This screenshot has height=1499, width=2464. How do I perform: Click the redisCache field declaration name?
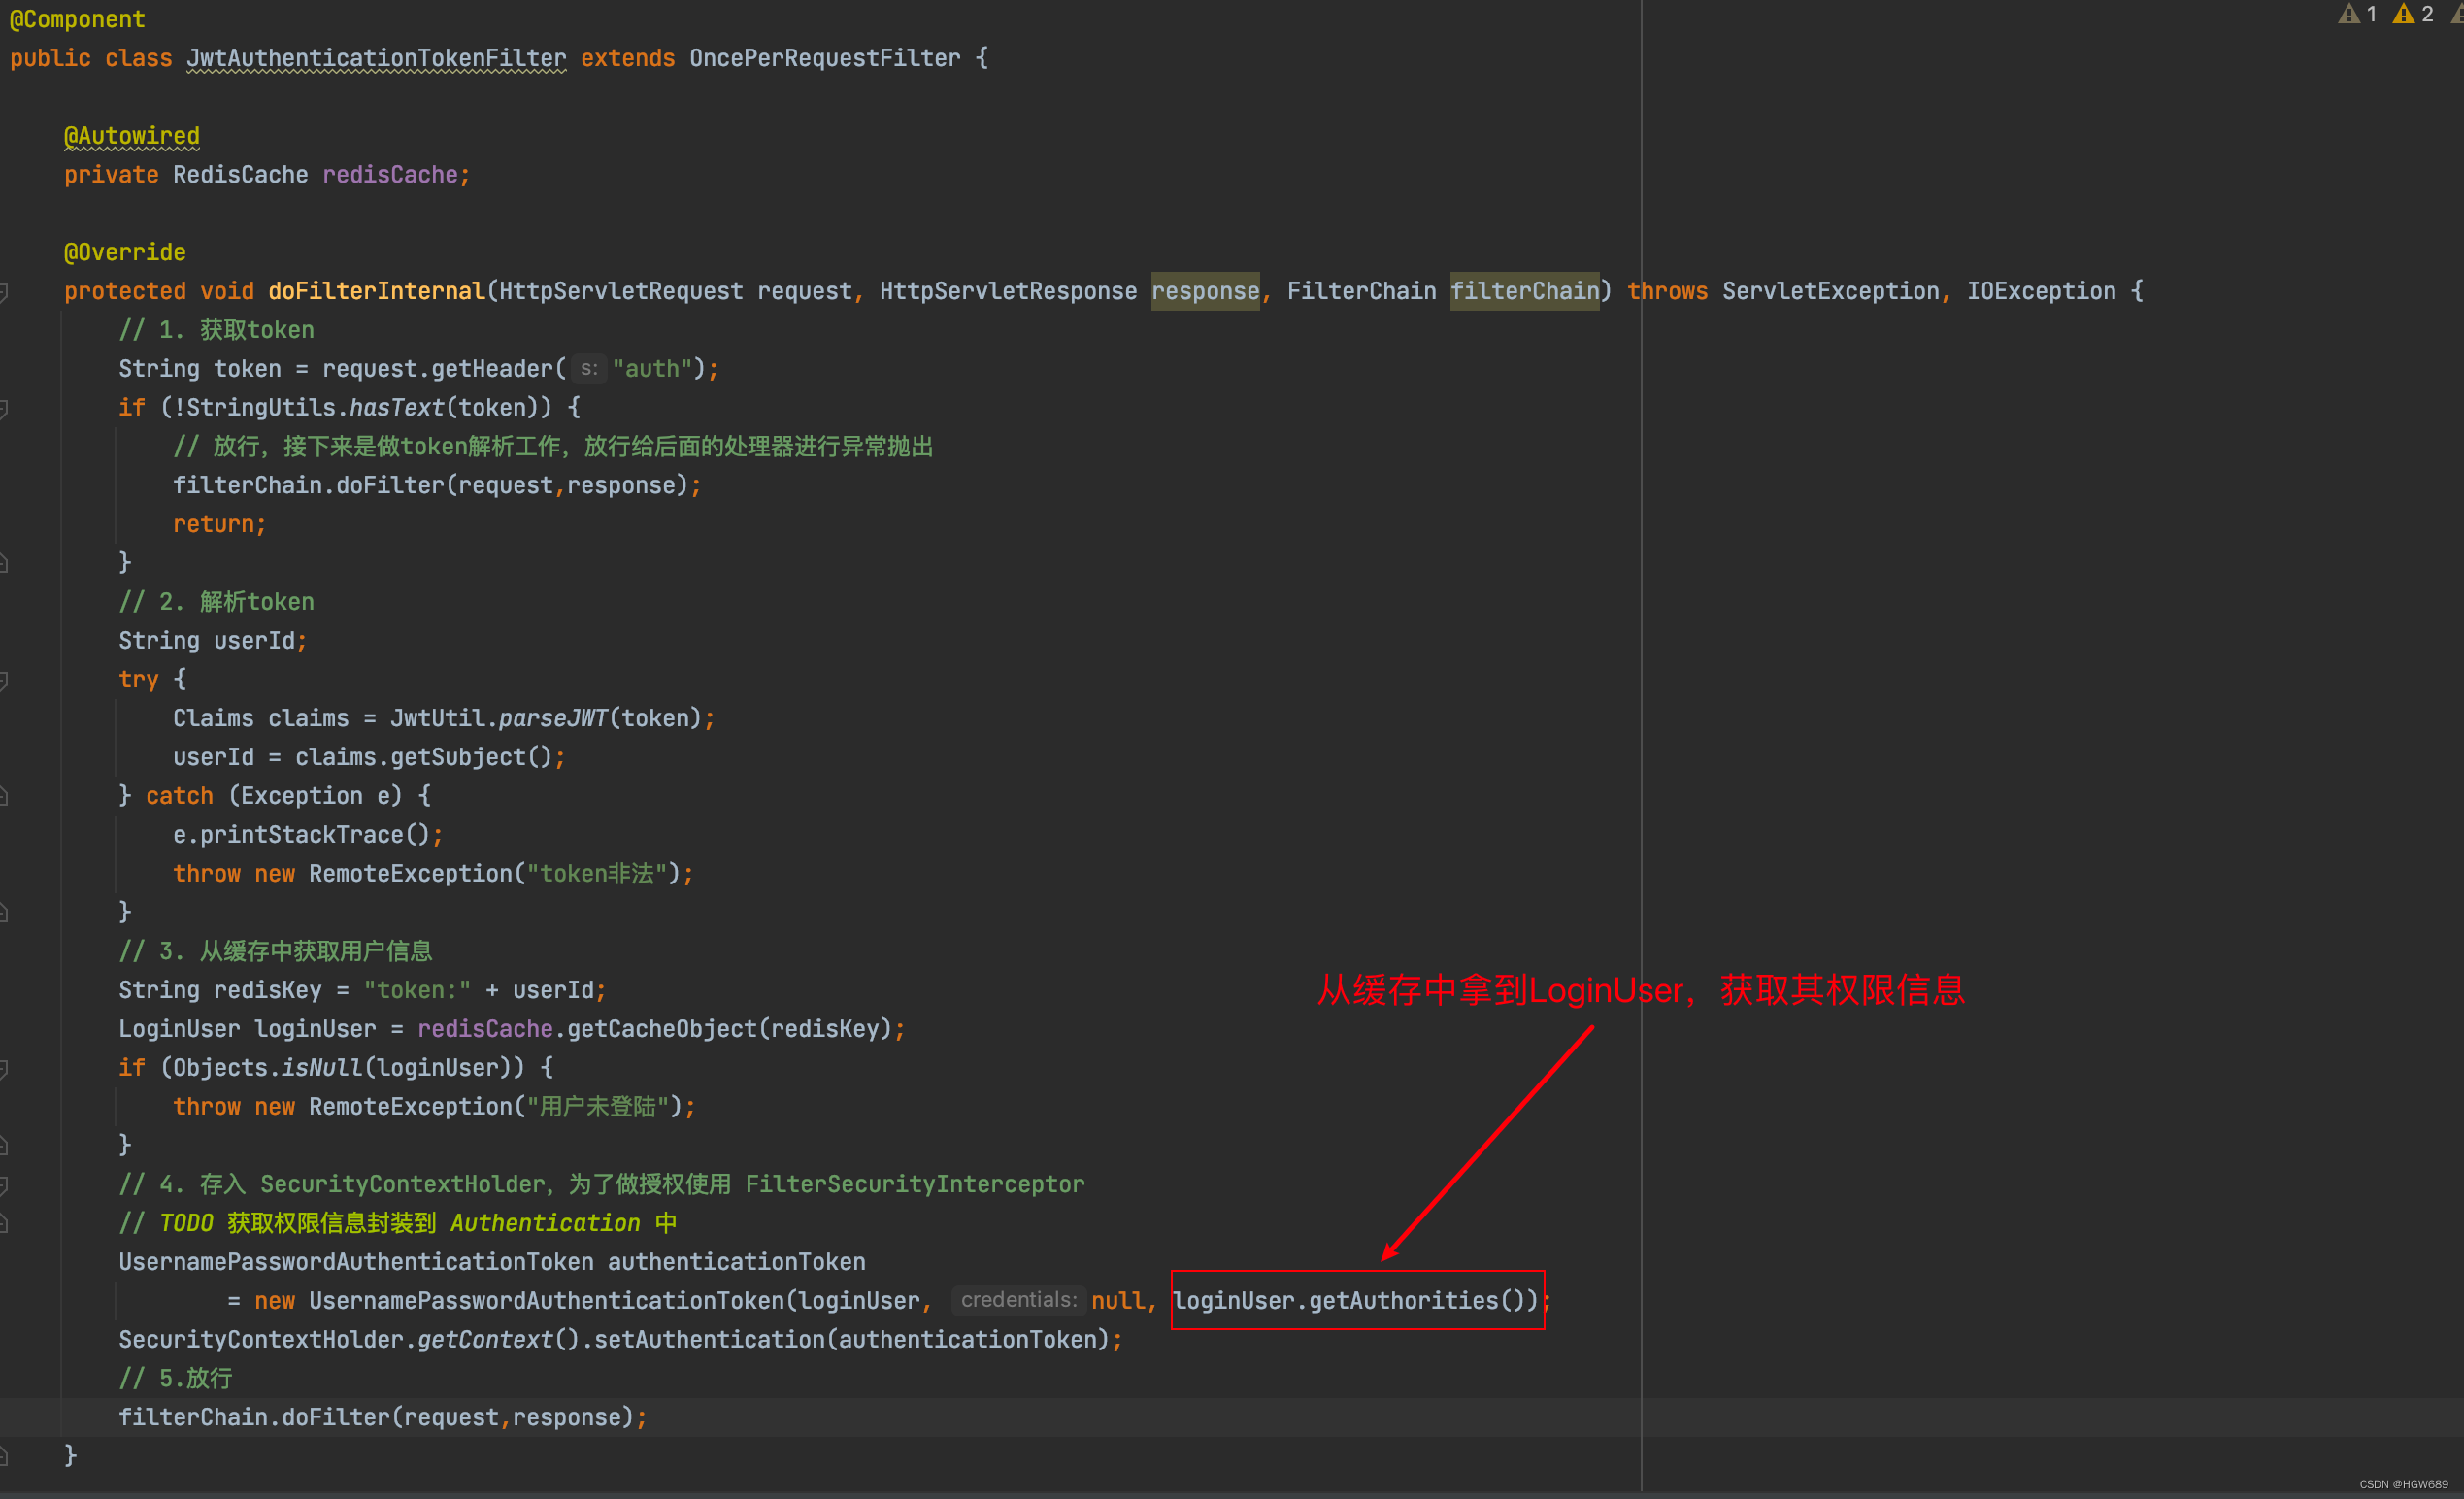coord(390,175)
